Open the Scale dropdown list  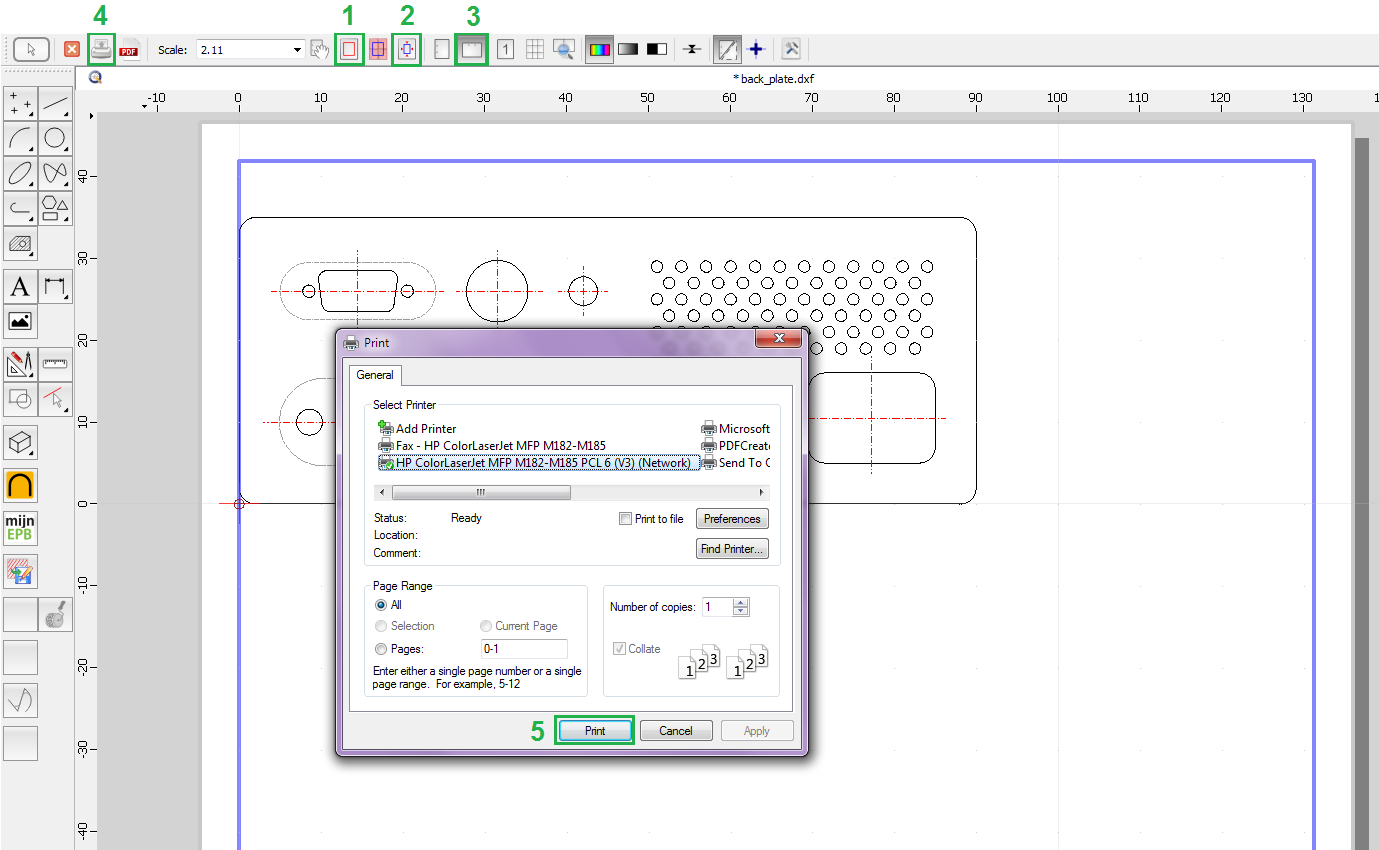point(297,49)
